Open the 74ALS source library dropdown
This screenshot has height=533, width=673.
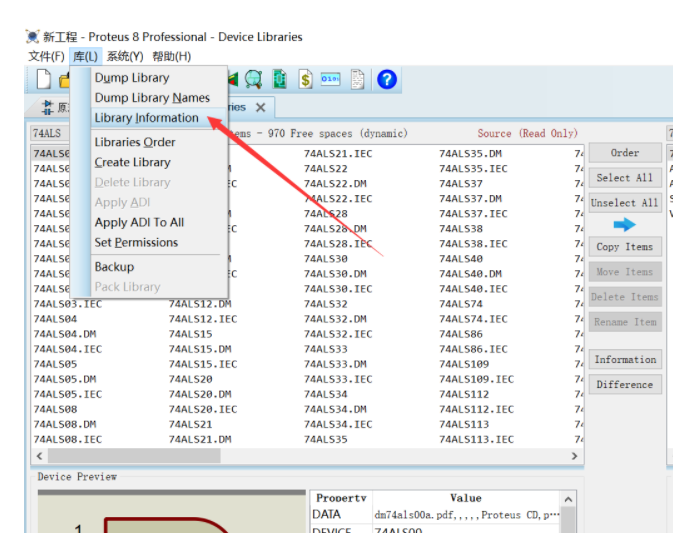50,133
